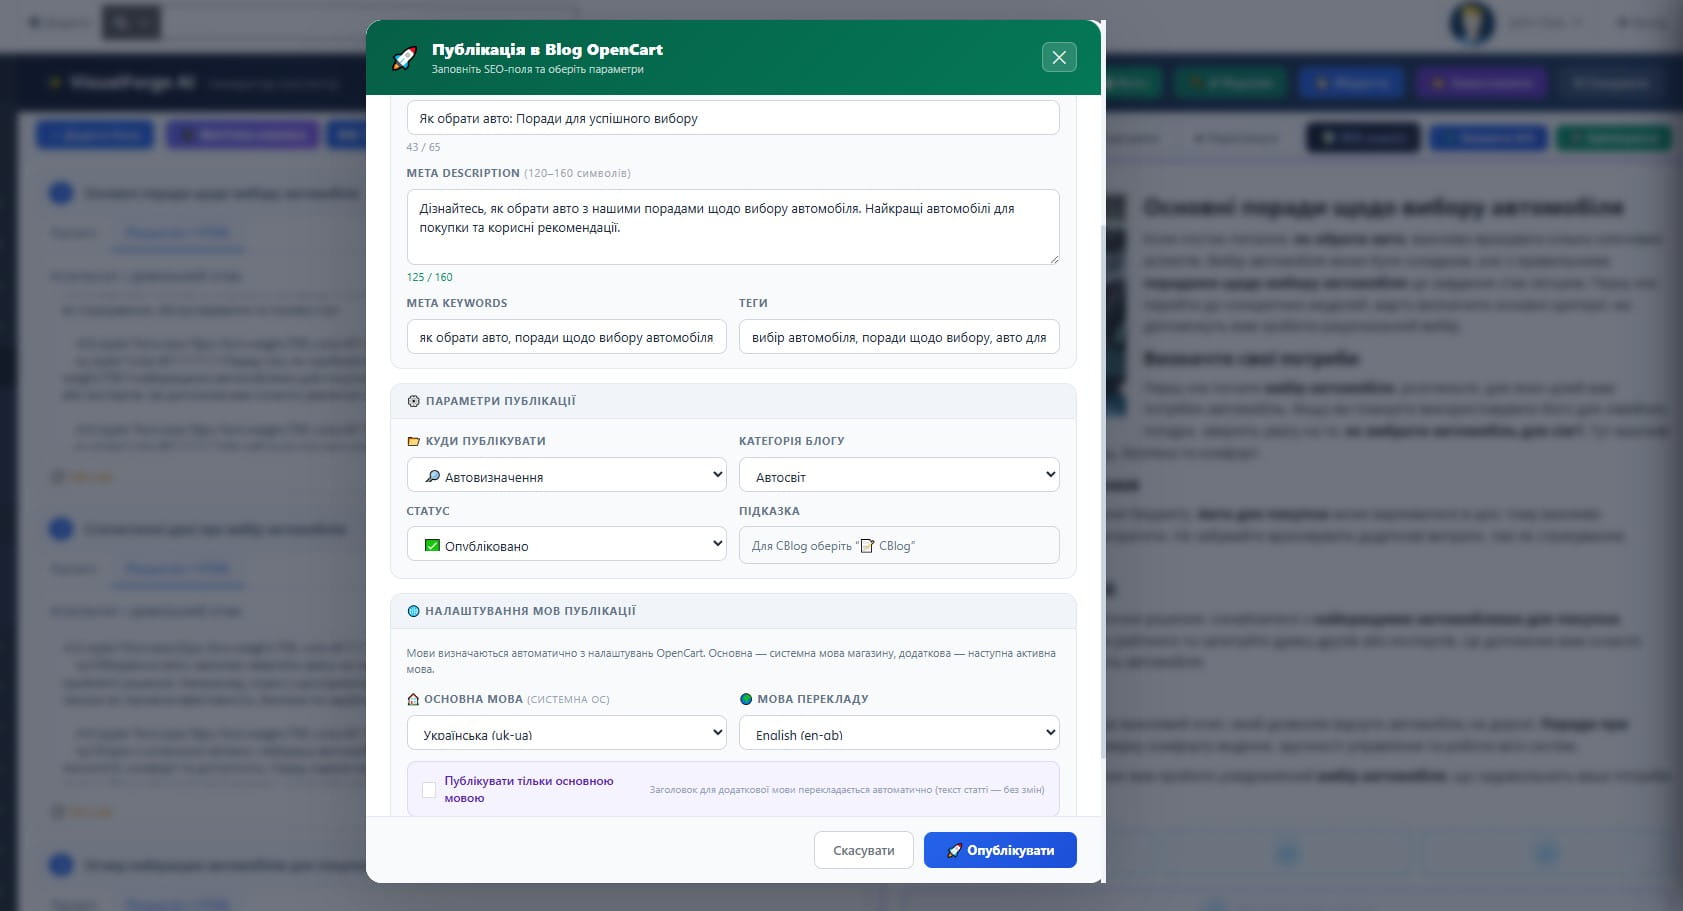Click the dialog title 'Публікація в Blog OpenCart'
This screenshot has width=1683, height=911.
(x=547, y=49)
